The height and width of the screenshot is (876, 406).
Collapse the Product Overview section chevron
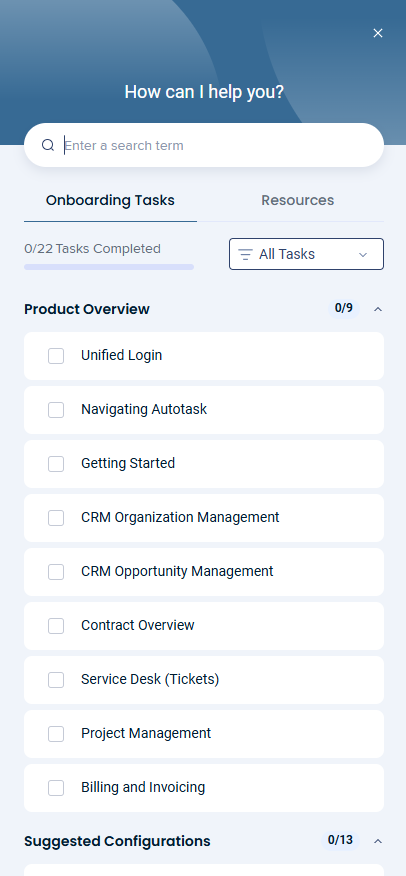[378, 309]
